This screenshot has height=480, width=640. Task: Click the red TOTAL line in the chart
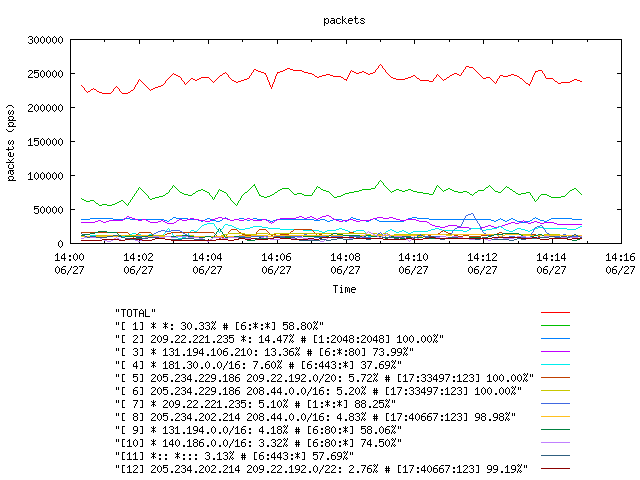[x=332, y=76]
